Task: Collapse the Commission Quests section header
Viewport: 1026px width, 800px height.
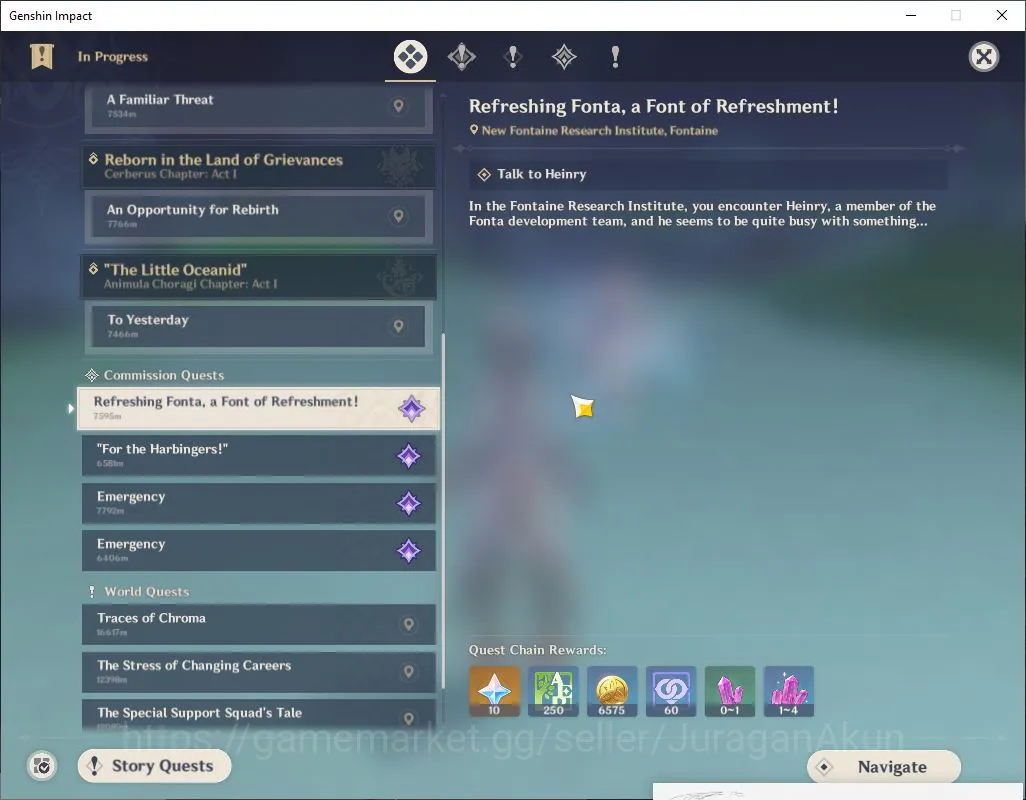Action: (x=155, y=375)
